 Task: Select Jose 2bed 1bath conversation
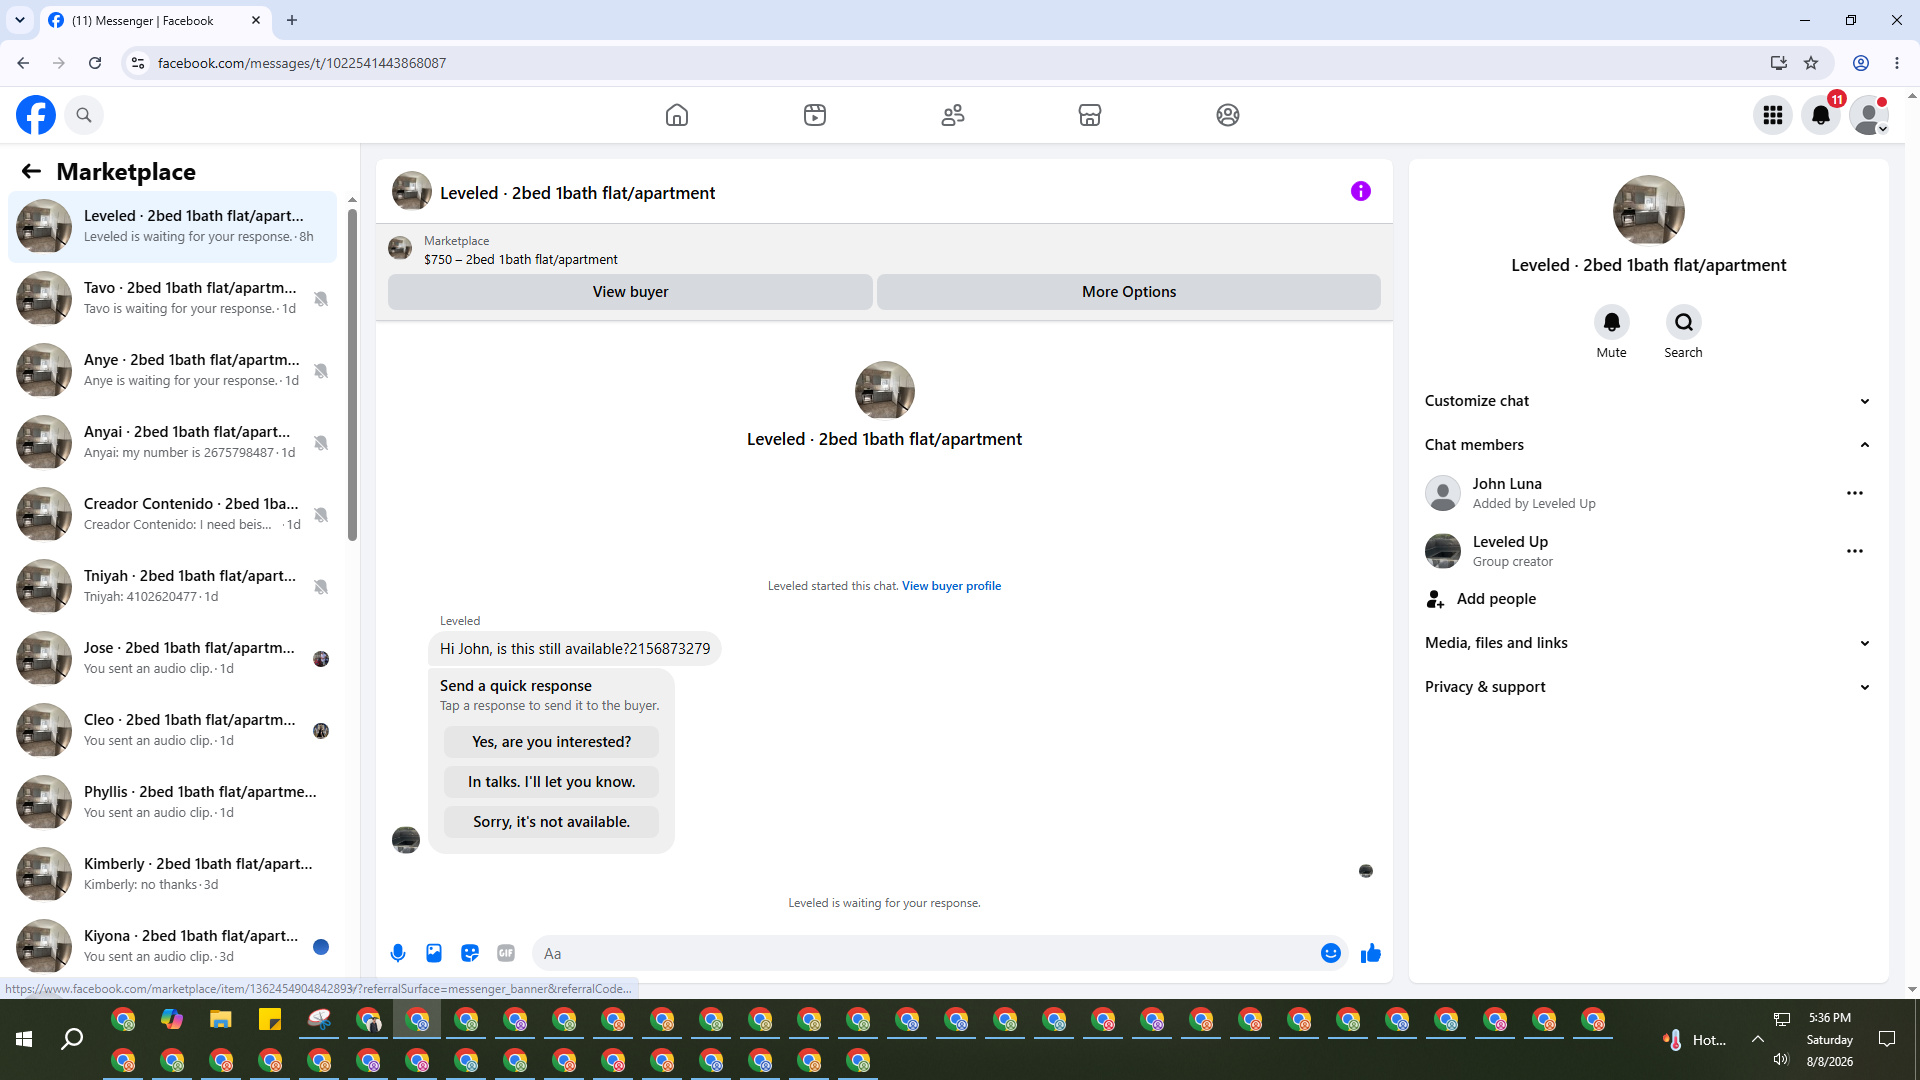(173, 658)
